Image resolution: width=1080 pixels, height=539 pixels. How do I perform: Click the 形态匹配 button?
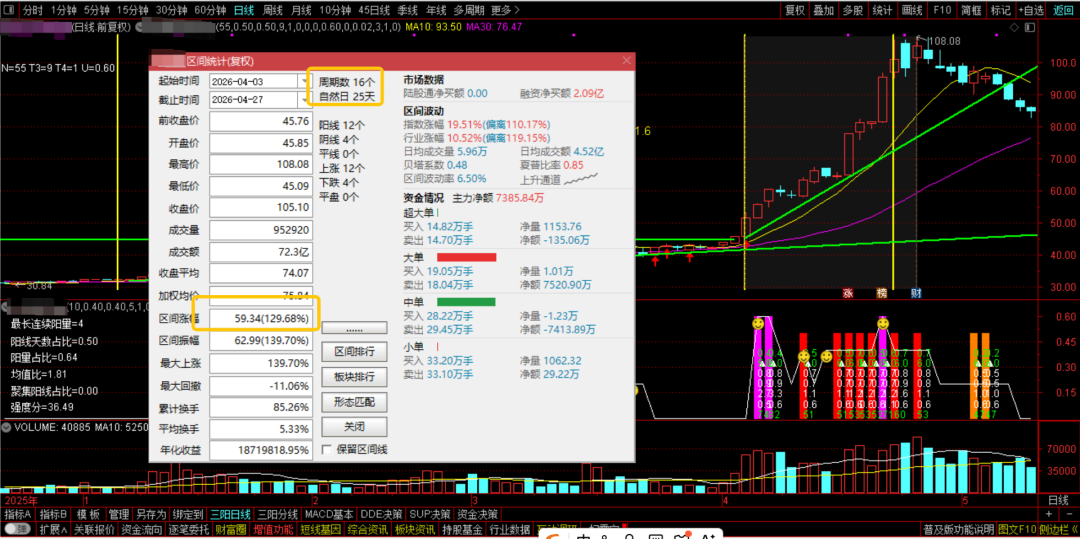pyautogui.click(x=354, y=401)
